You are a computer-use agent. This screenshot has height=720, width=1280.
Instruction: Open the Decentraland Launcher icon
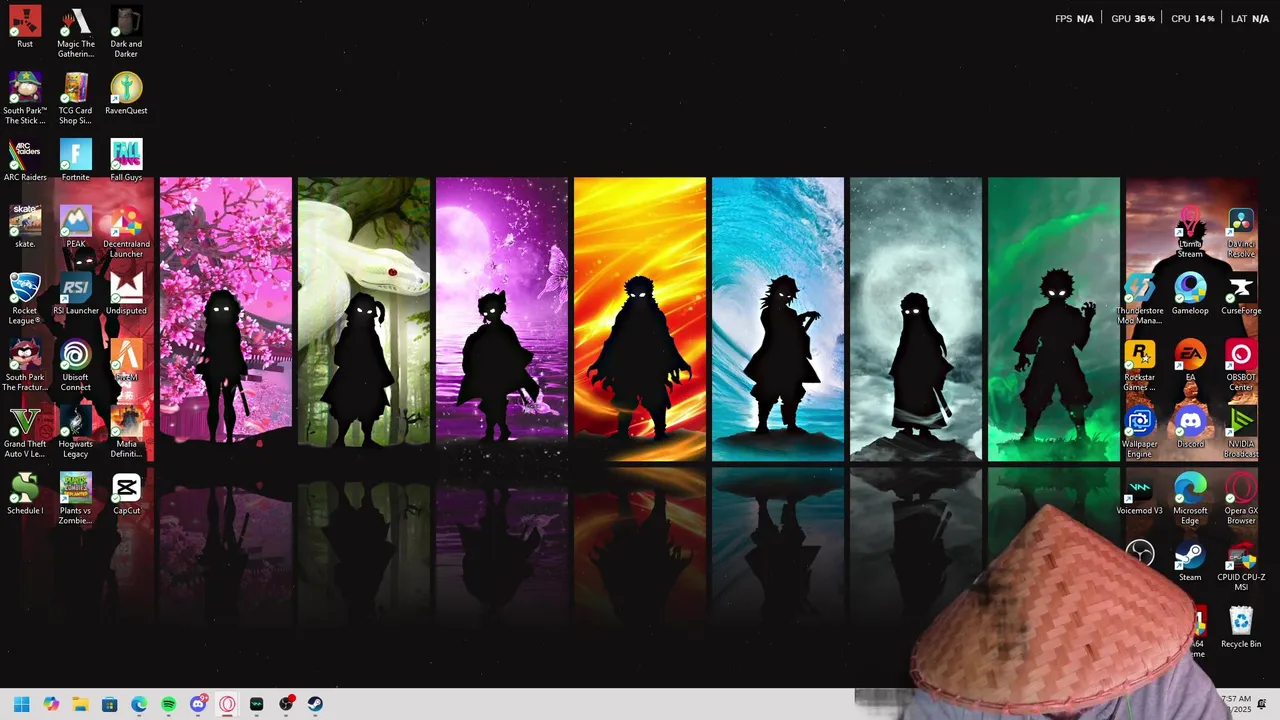126,232
